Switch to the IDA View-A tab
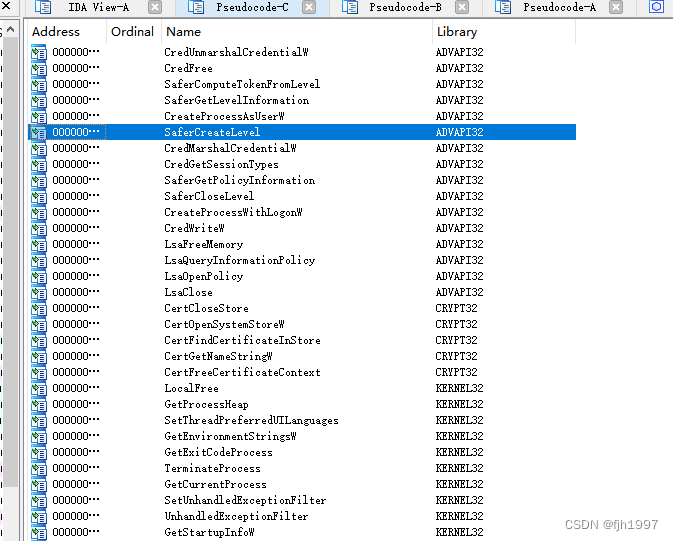Image resolution: width=673 pixels, height=541 pixels. coord(98,7)
